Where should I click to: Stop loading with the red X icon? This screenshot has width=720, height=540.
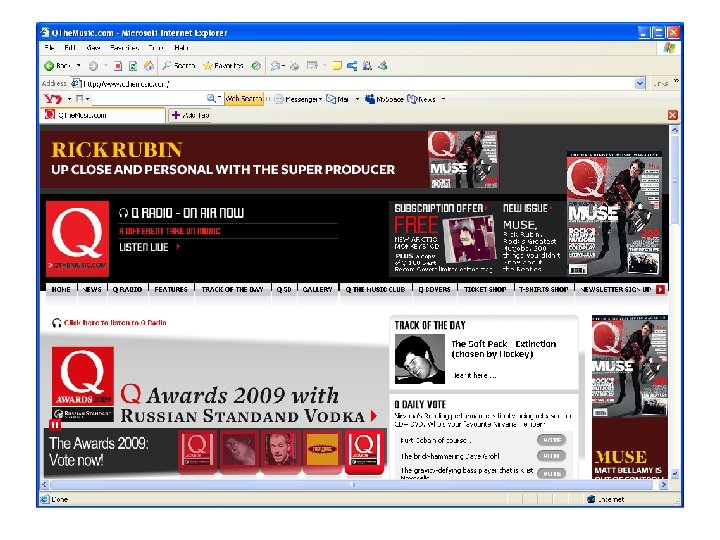point(118,66)
